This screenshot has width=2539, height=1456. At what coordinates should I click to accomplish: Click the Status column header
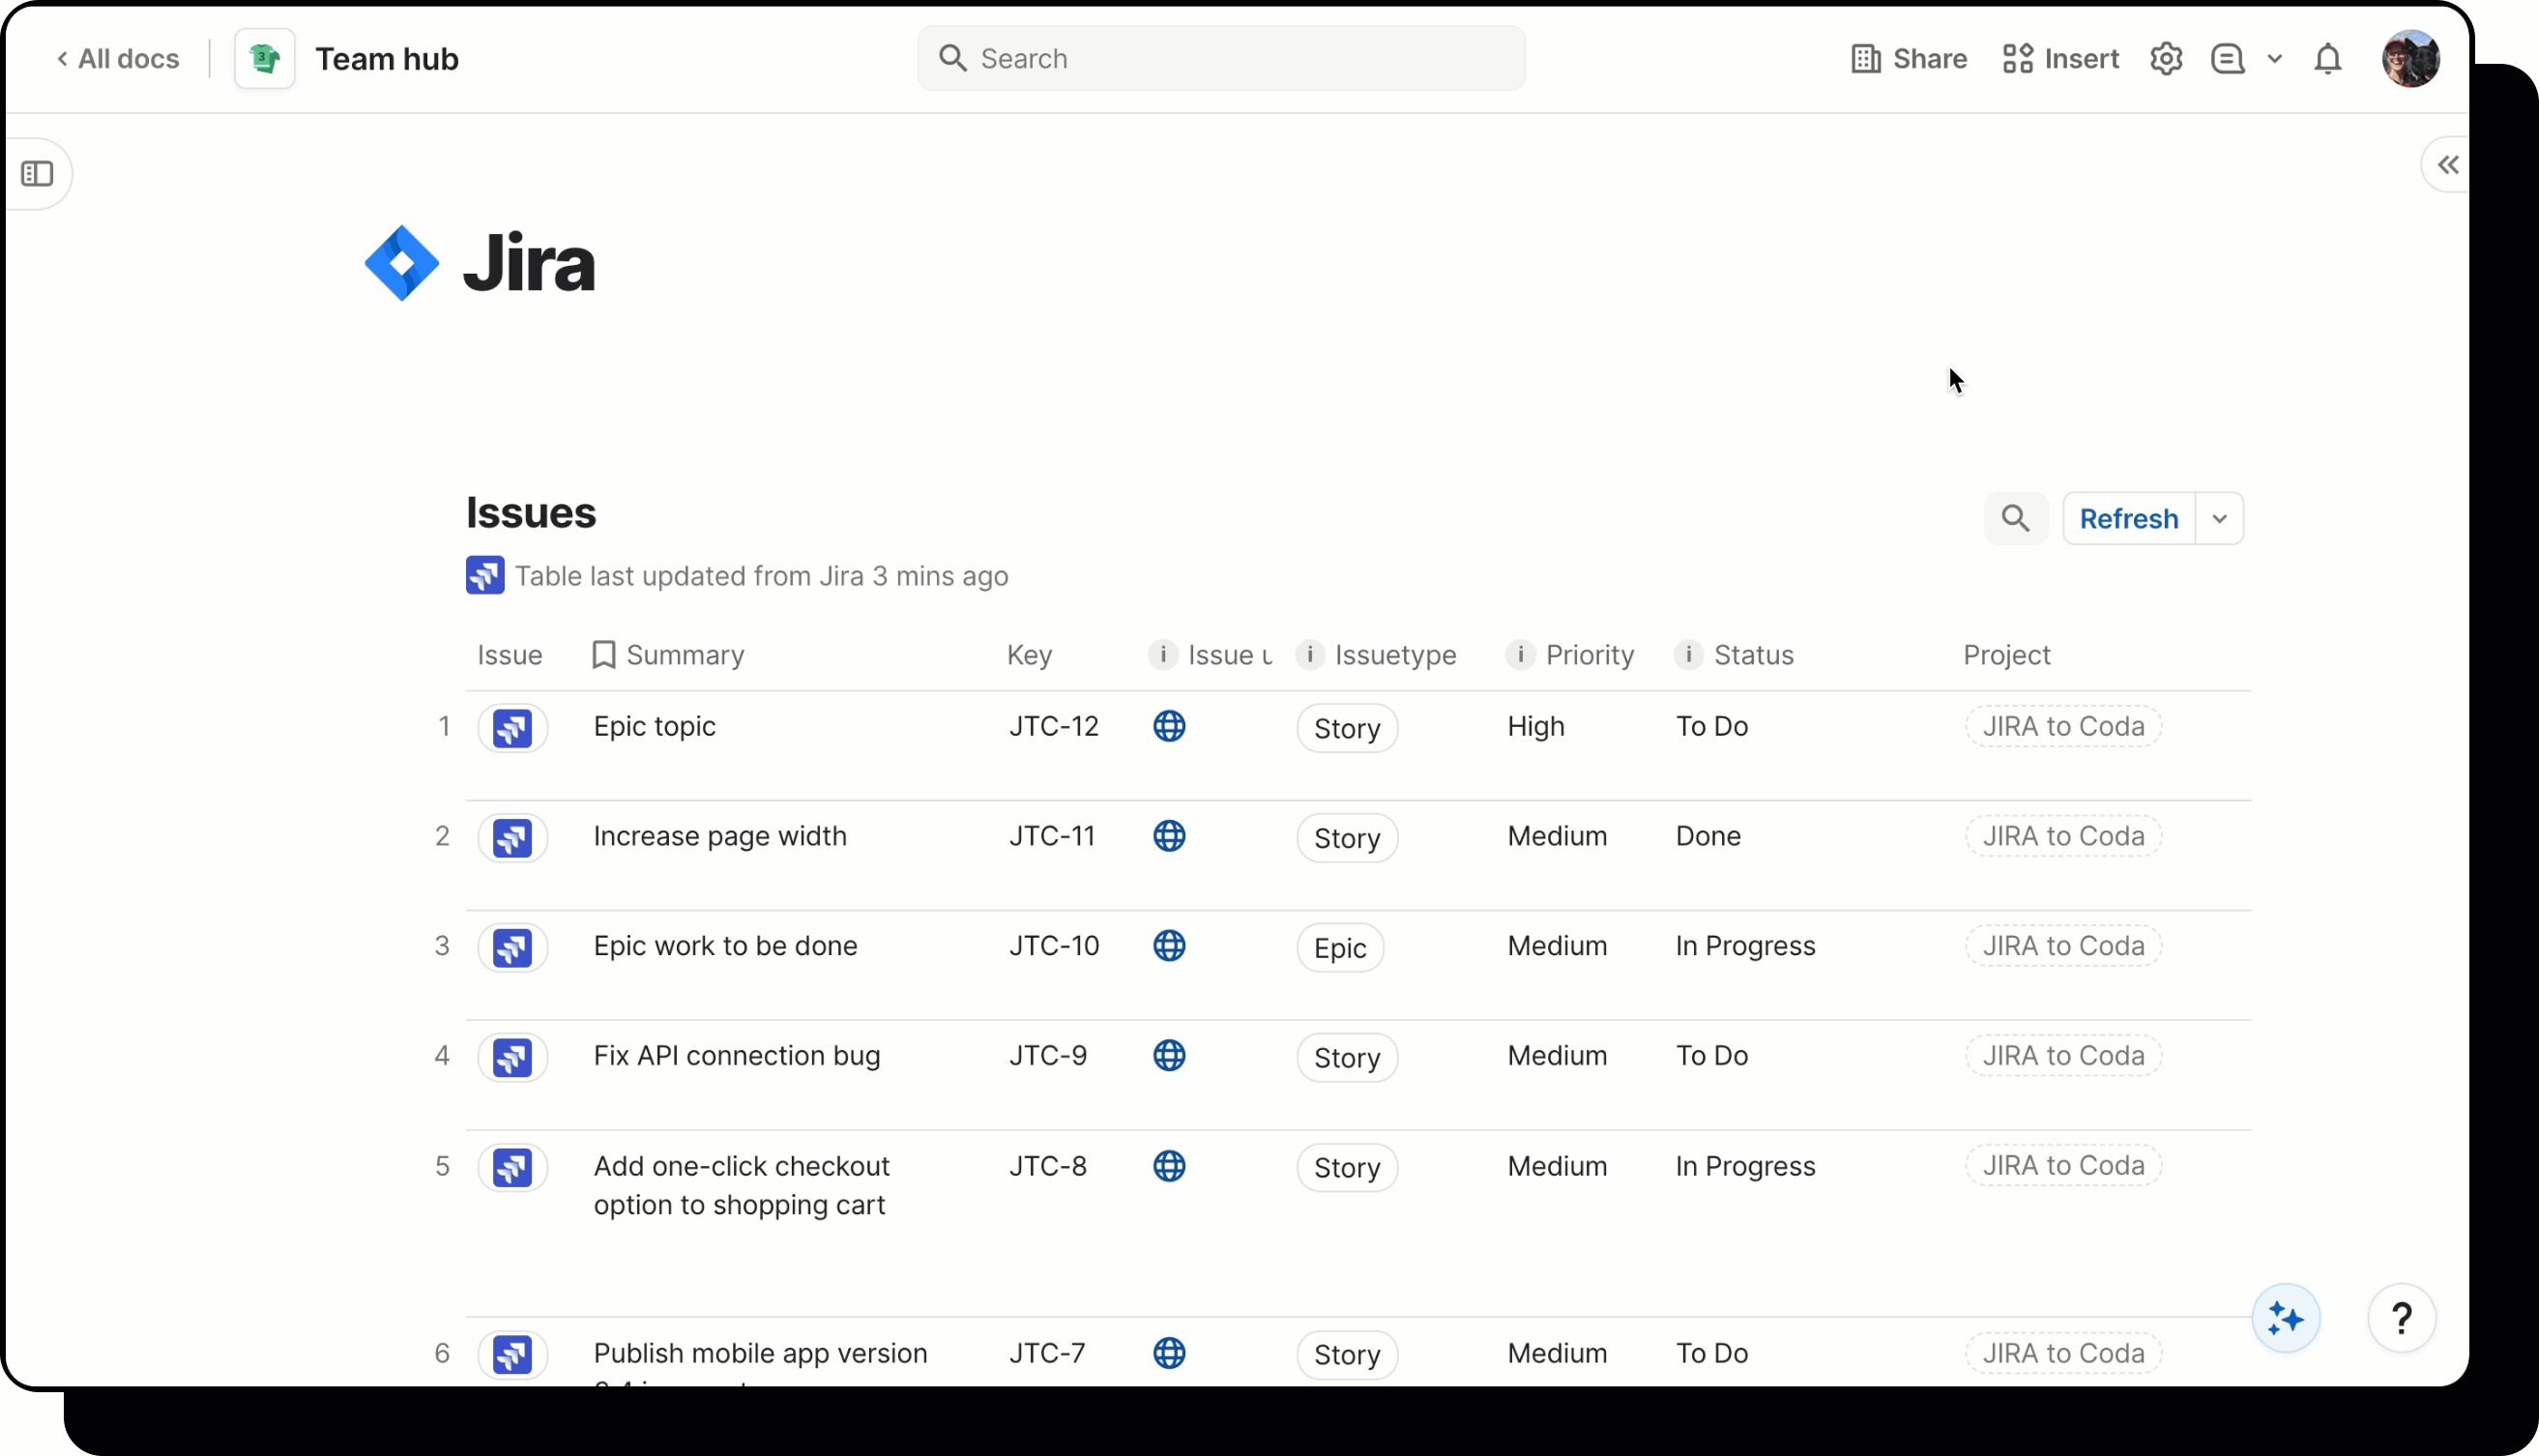click(x=1753, y=655)
